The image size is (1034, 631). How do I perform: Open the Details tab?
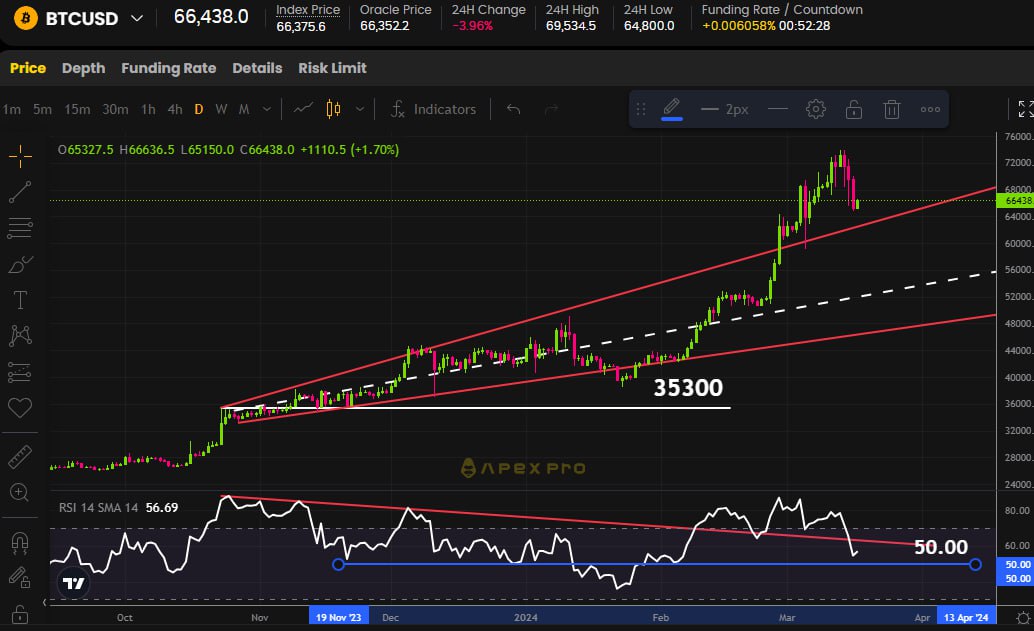click(257, 68)
